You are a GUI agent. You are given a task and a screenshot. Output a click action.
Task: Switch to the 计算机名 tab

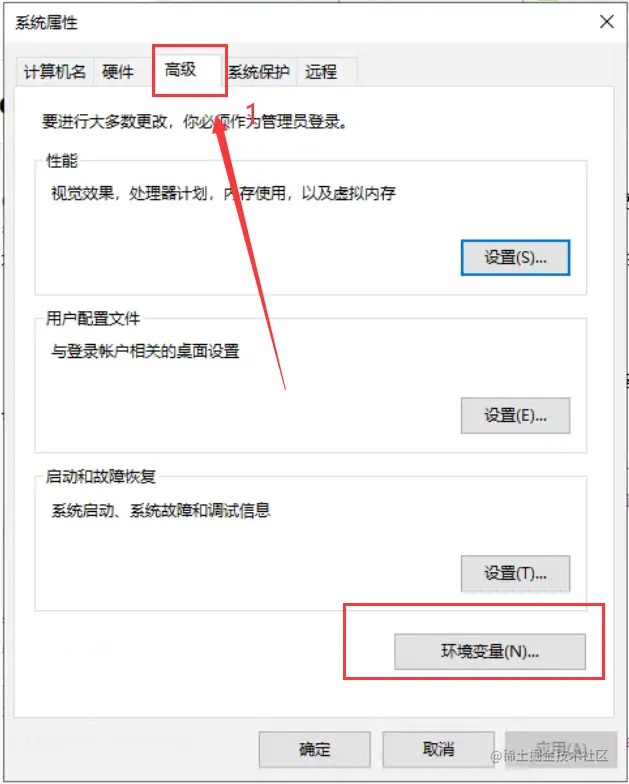pos(55,72)
